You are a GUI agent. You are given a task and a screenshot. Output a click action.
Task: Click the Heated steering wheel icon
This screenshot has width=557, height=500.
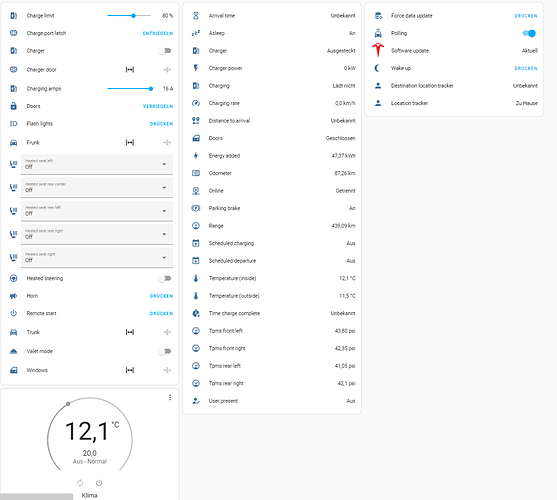pos(13,278)
